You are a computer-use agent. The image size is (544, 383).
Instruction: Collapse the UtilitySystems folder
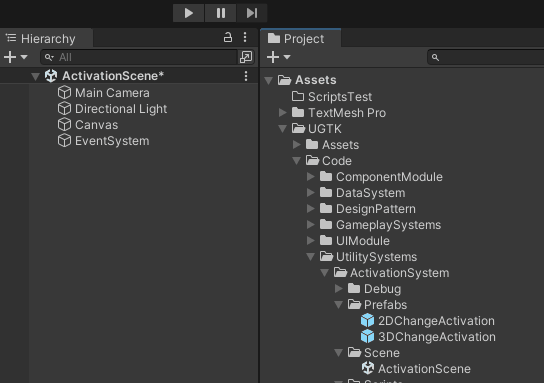(x=311, y=257)
